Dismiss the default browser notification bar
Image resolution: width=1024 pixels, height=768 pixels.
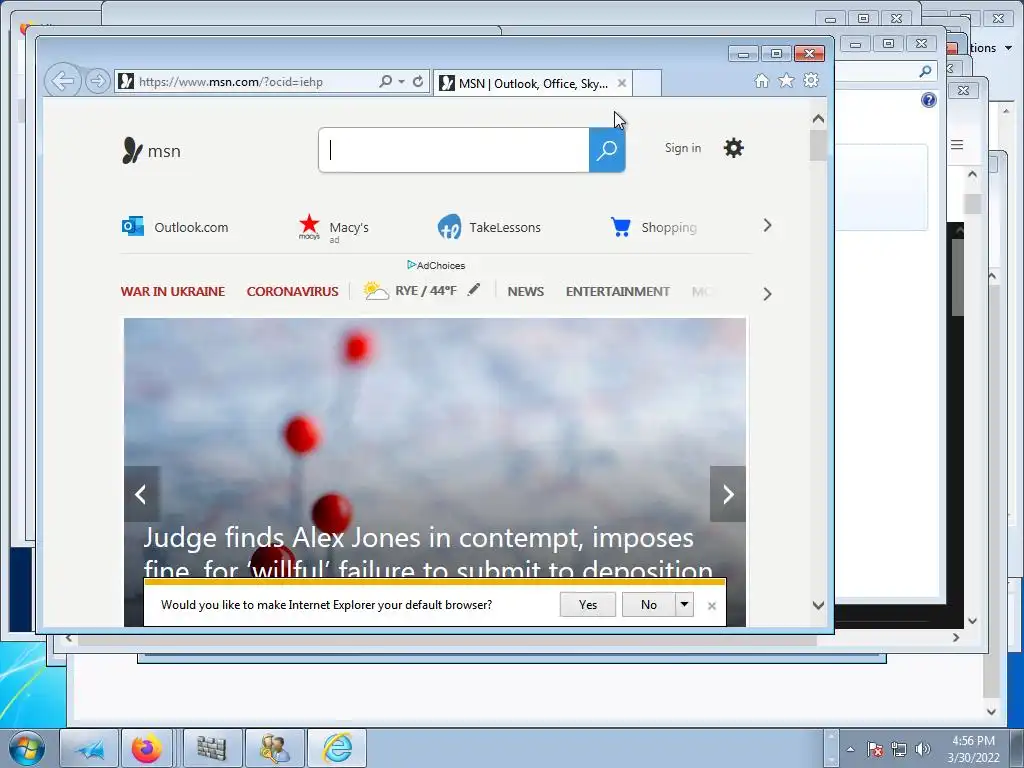coord(712,606)
